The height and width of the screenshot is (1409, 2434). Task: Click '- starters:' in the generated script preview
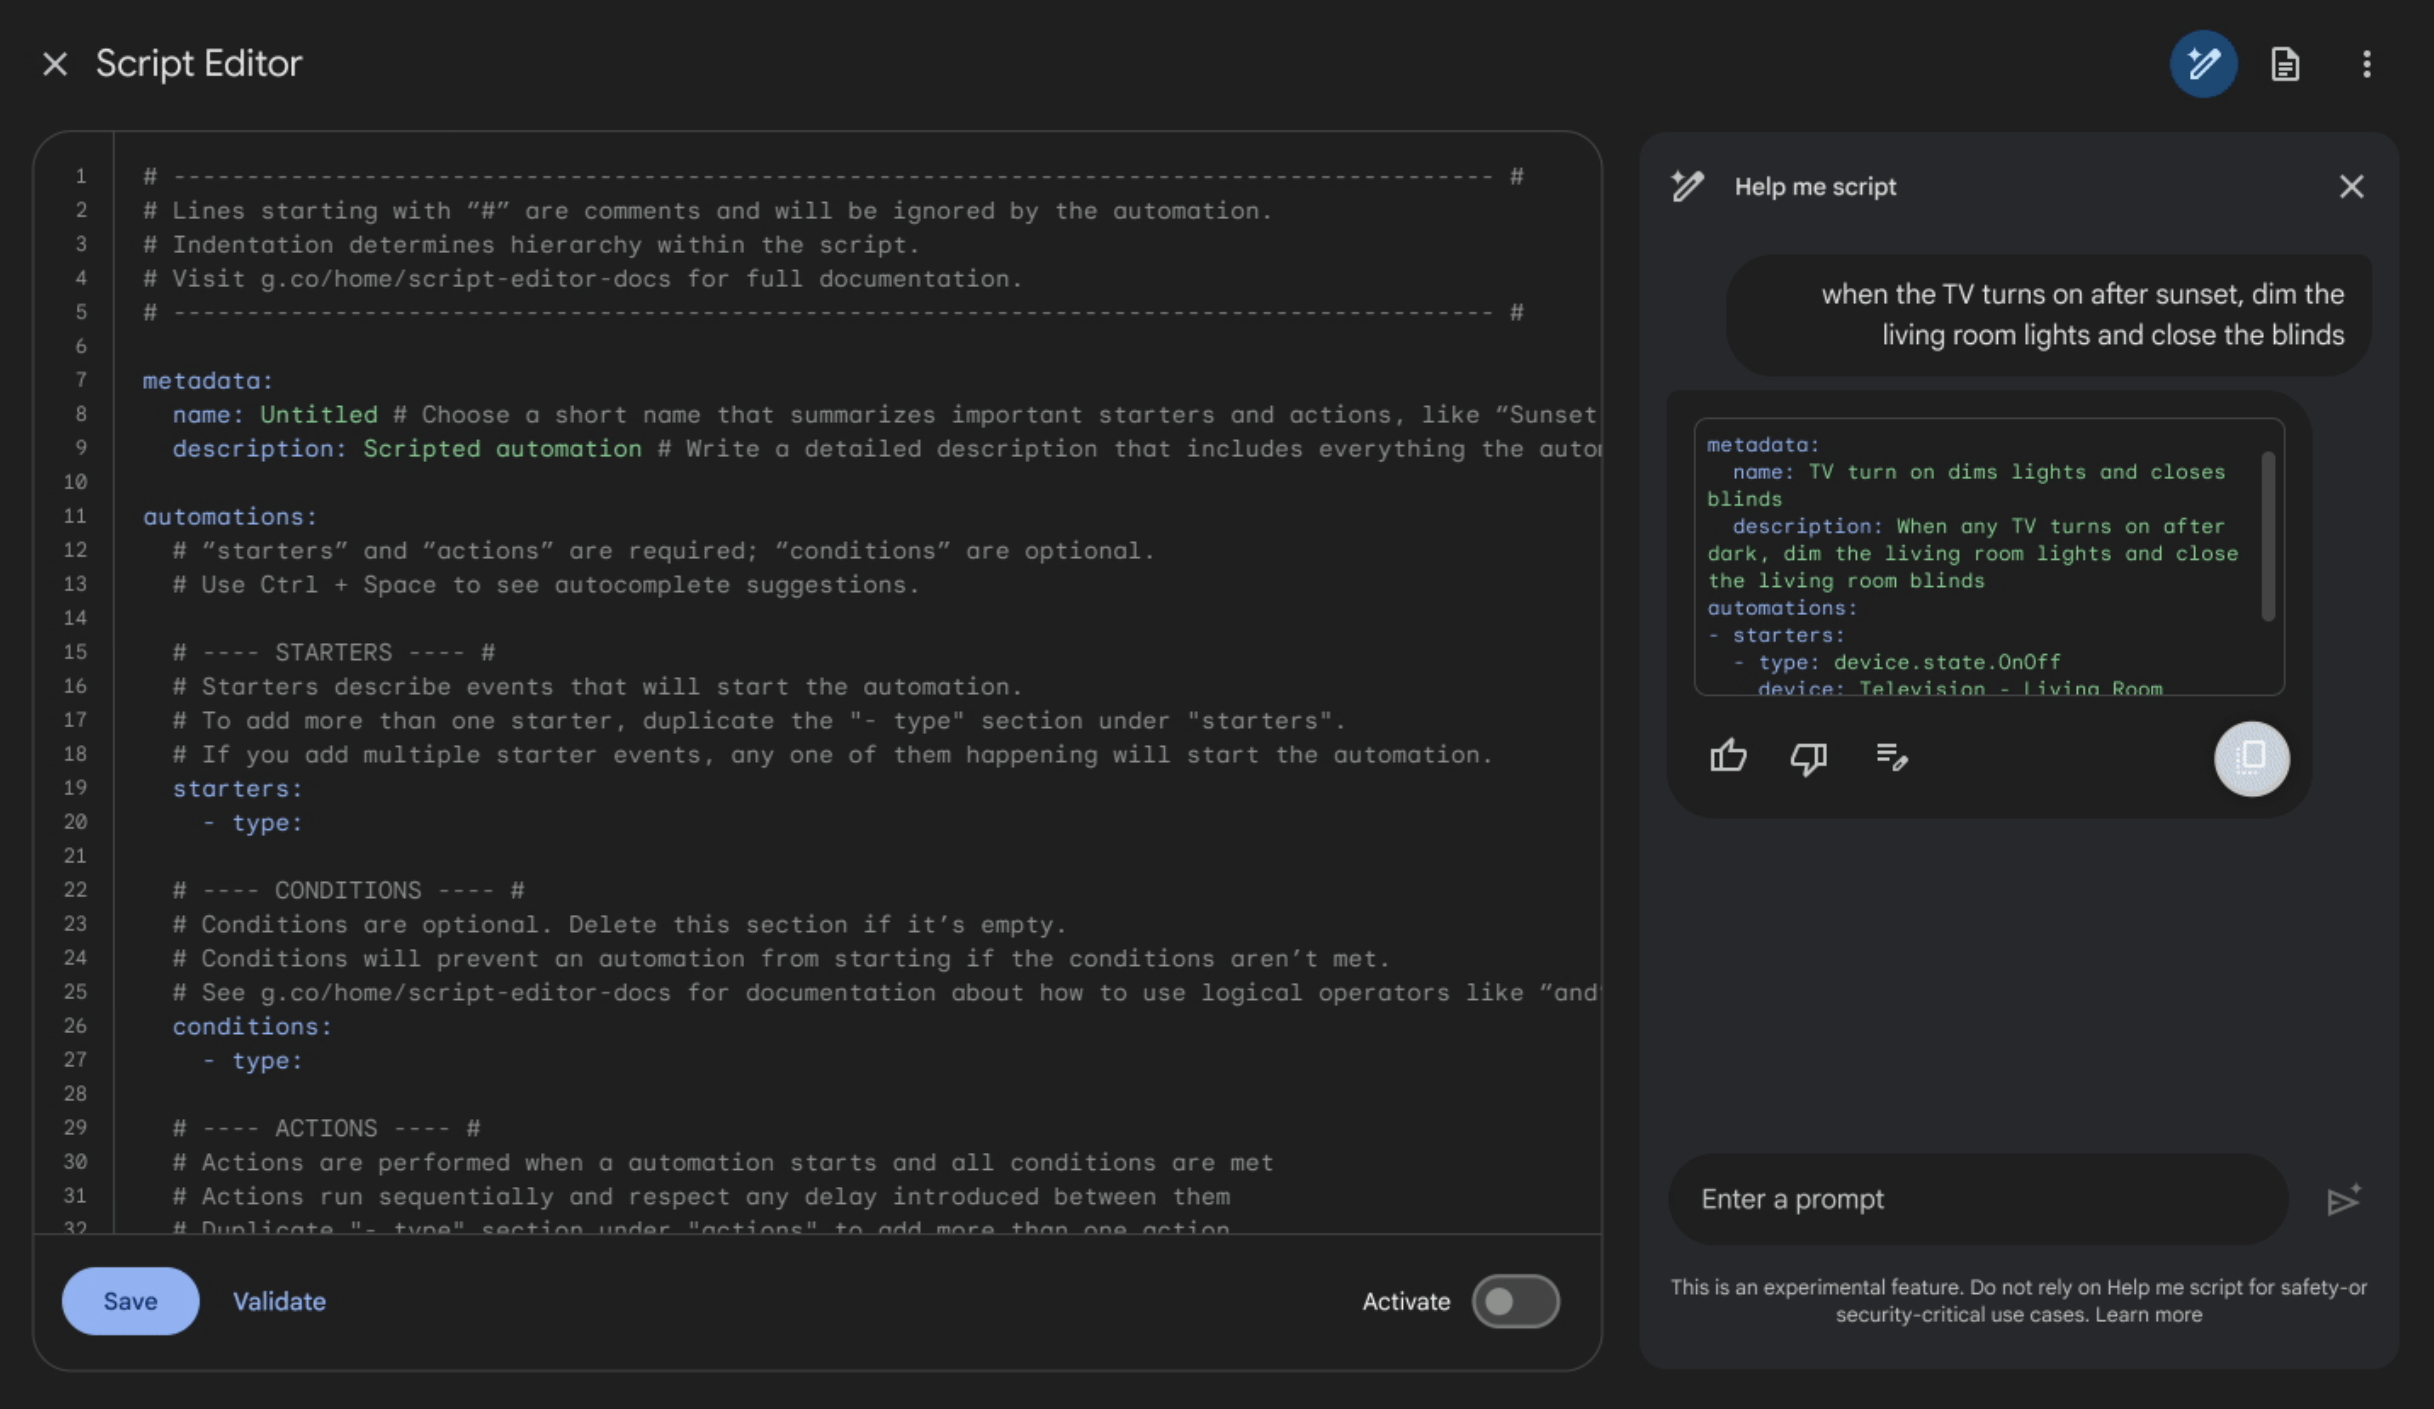pos(1776,635)
